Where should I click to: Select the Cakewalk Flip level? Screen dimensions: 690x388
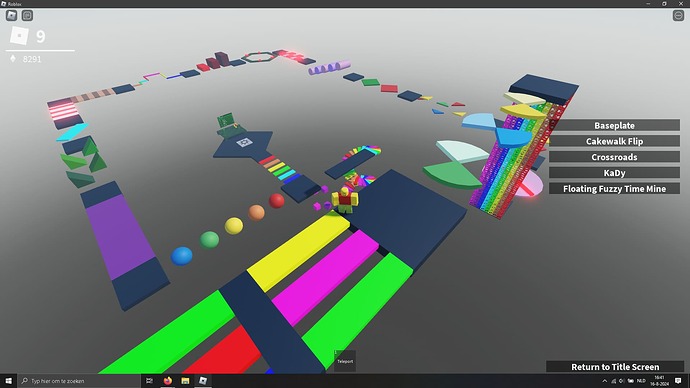click(x=614, y=141)
